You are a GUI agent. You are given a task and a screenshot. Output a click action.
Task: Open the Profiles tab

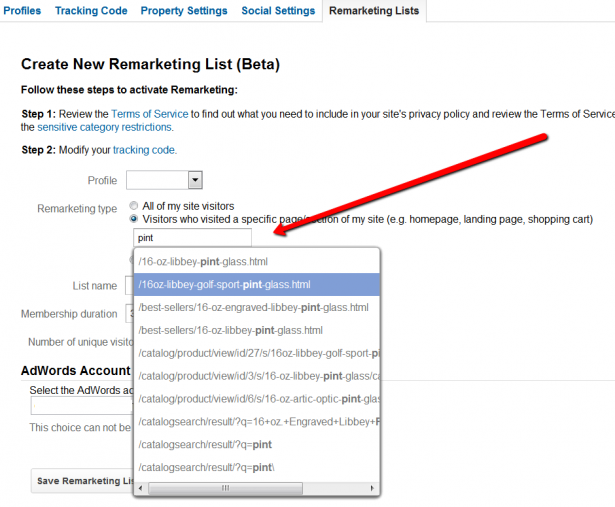pos(22,11)
